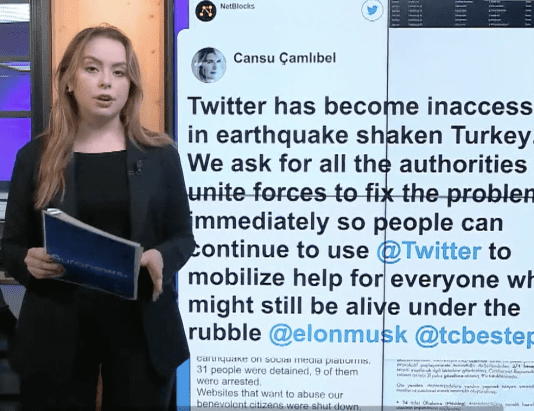This screenshot has height=411, width=534.
Task: Click the line "in earthquake shaken Turkey"
Action: [361, 136]
